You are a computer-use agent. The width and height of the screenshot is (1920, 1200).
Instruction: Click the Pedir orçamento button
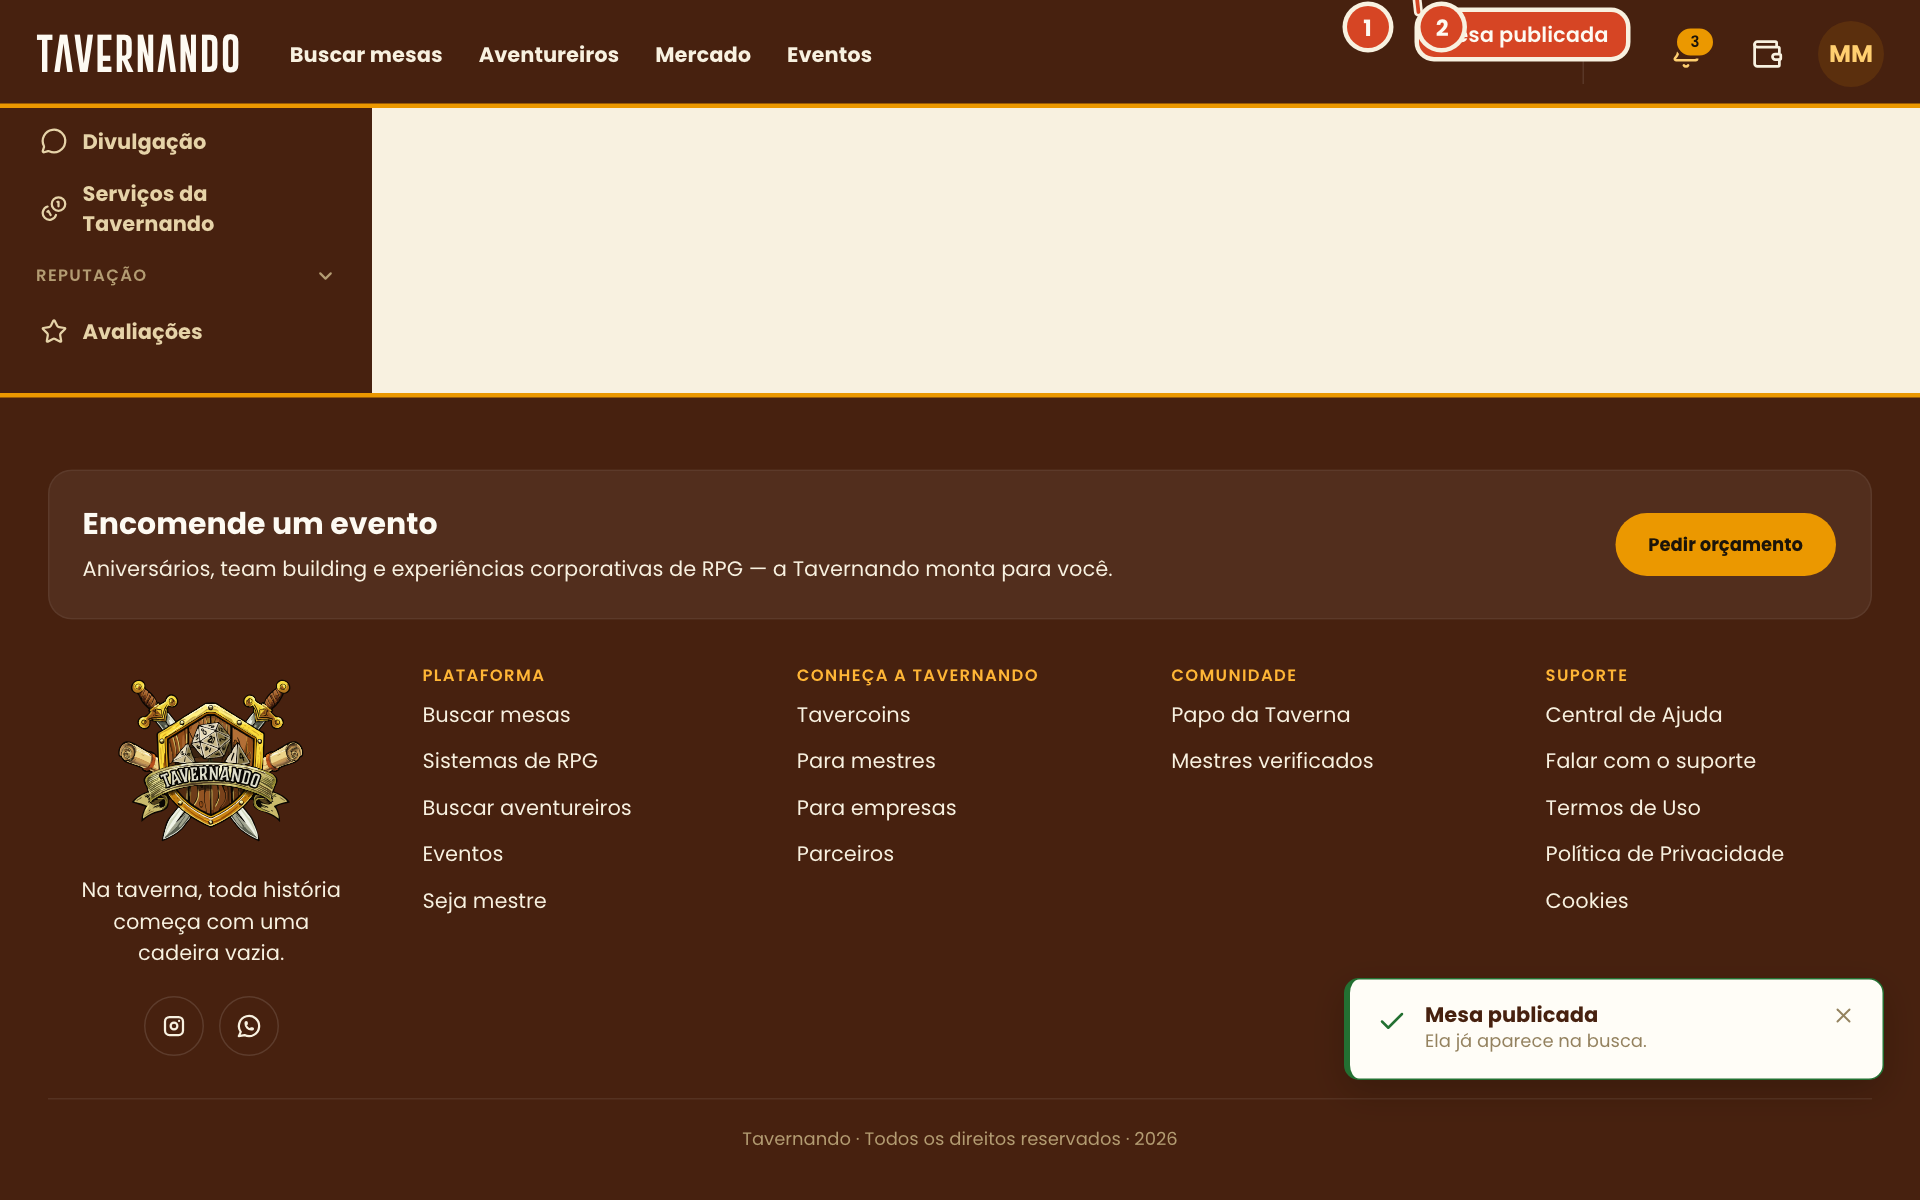1725,544
